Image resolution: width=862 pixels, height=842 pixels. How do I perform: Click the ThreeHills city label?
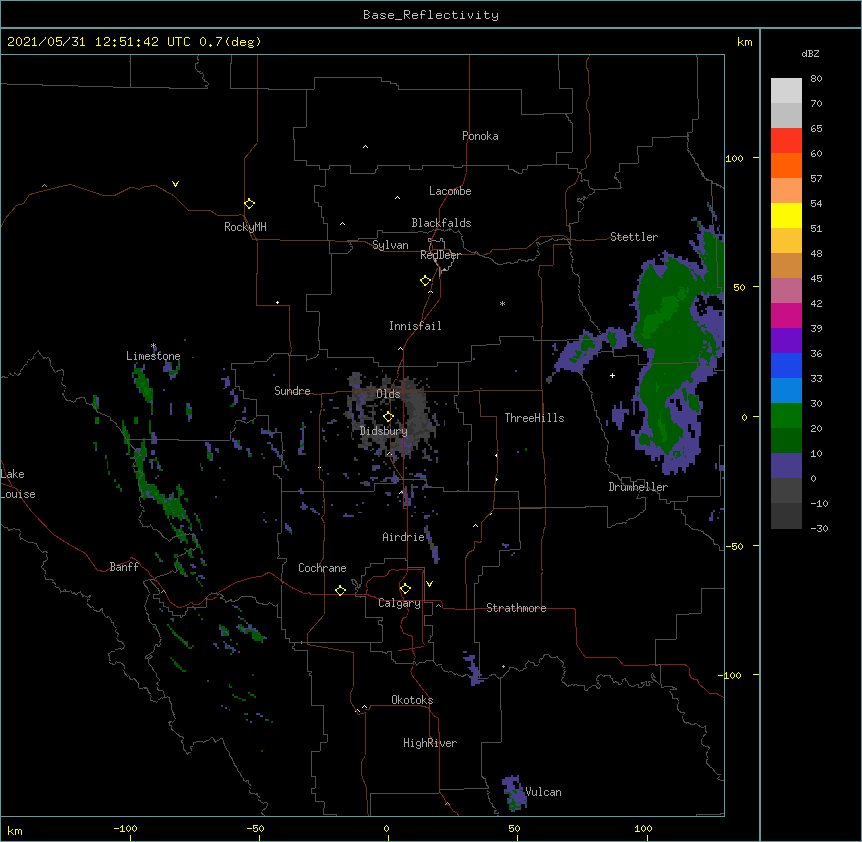pyautogui.click(x=534, y=418)
